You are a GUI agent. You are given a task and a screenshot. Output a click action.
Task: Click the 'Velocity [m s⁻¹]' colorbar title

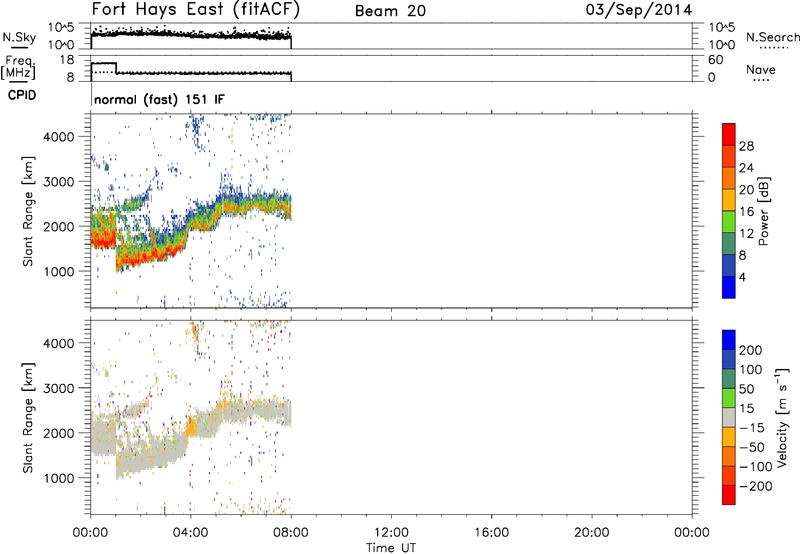(x=783, y=417)
